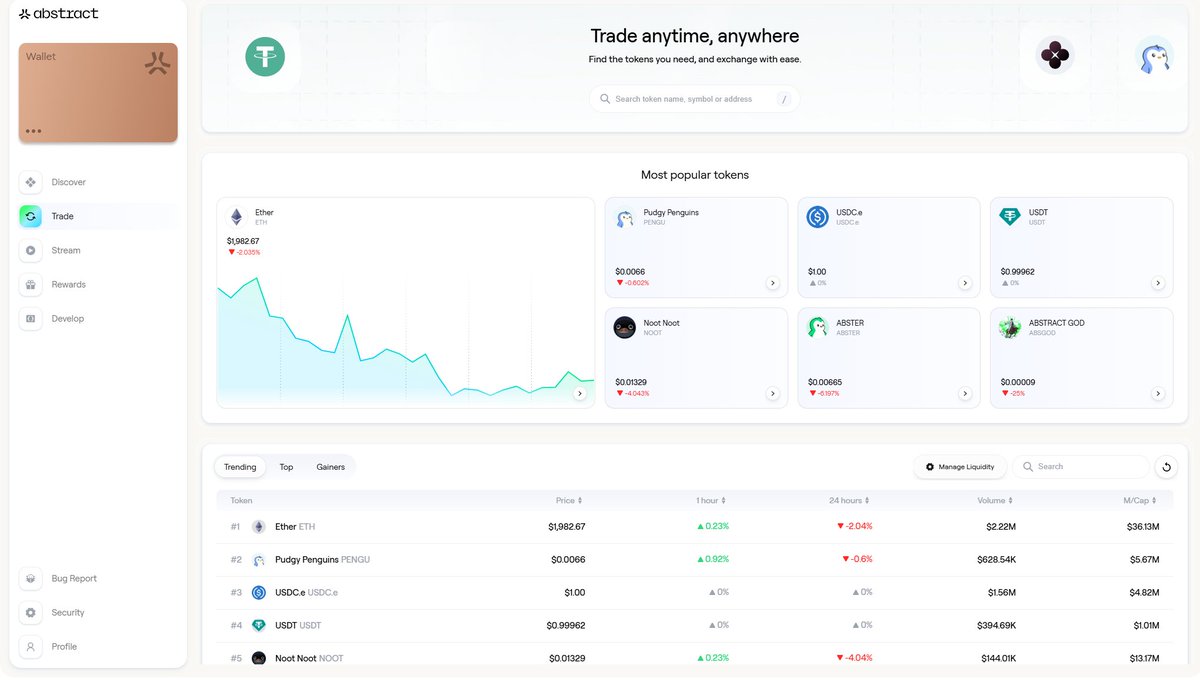Click the $36.13M market cap cell
This screenshot has height=682, width=1200.
pos(1143,526)
